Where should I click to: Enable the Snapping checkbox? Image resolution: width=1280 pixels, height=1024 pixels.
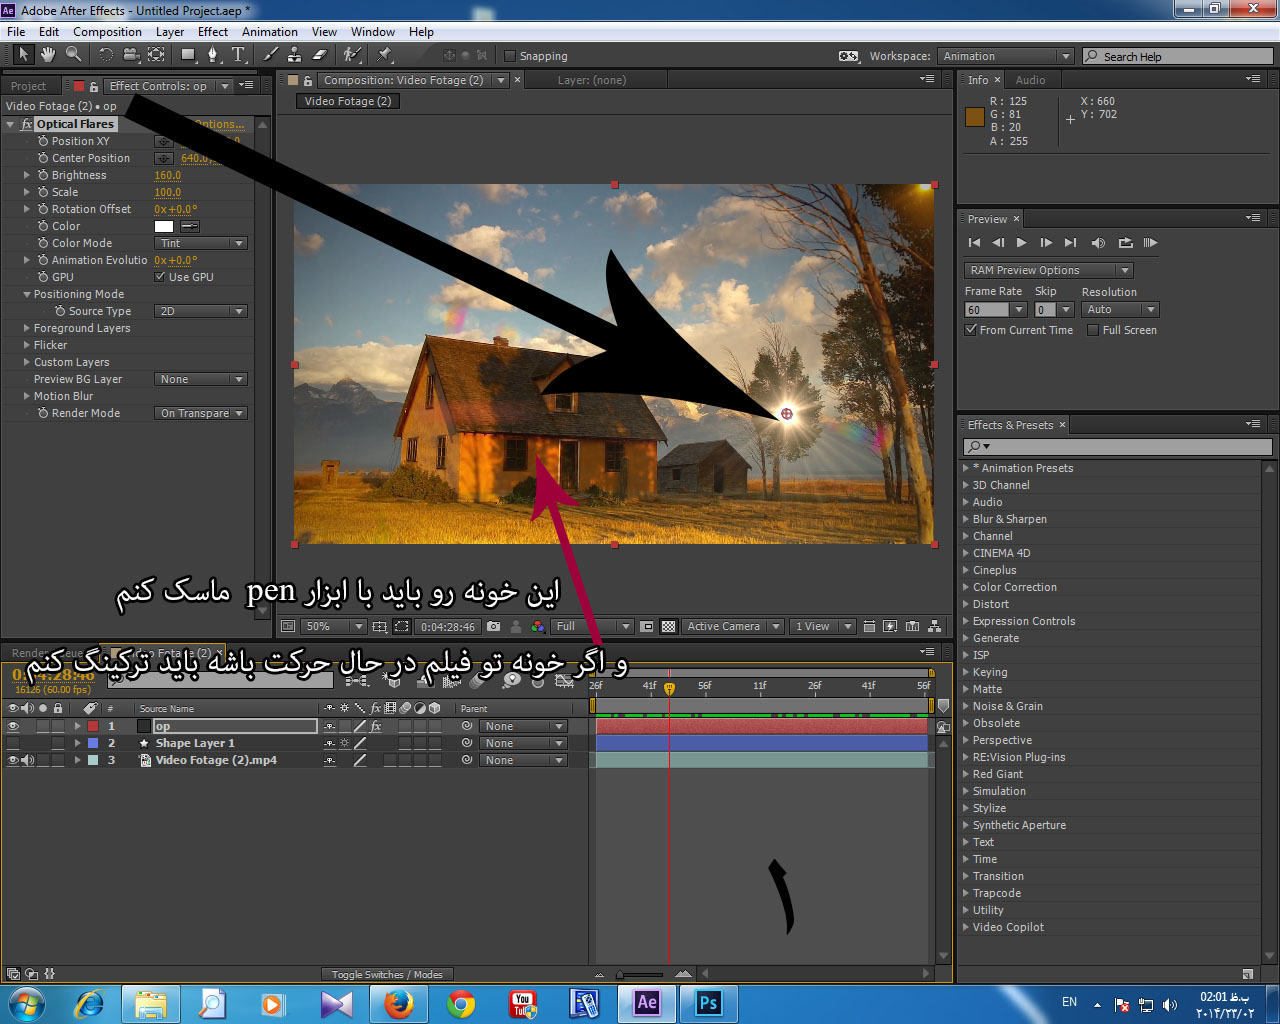510,56
